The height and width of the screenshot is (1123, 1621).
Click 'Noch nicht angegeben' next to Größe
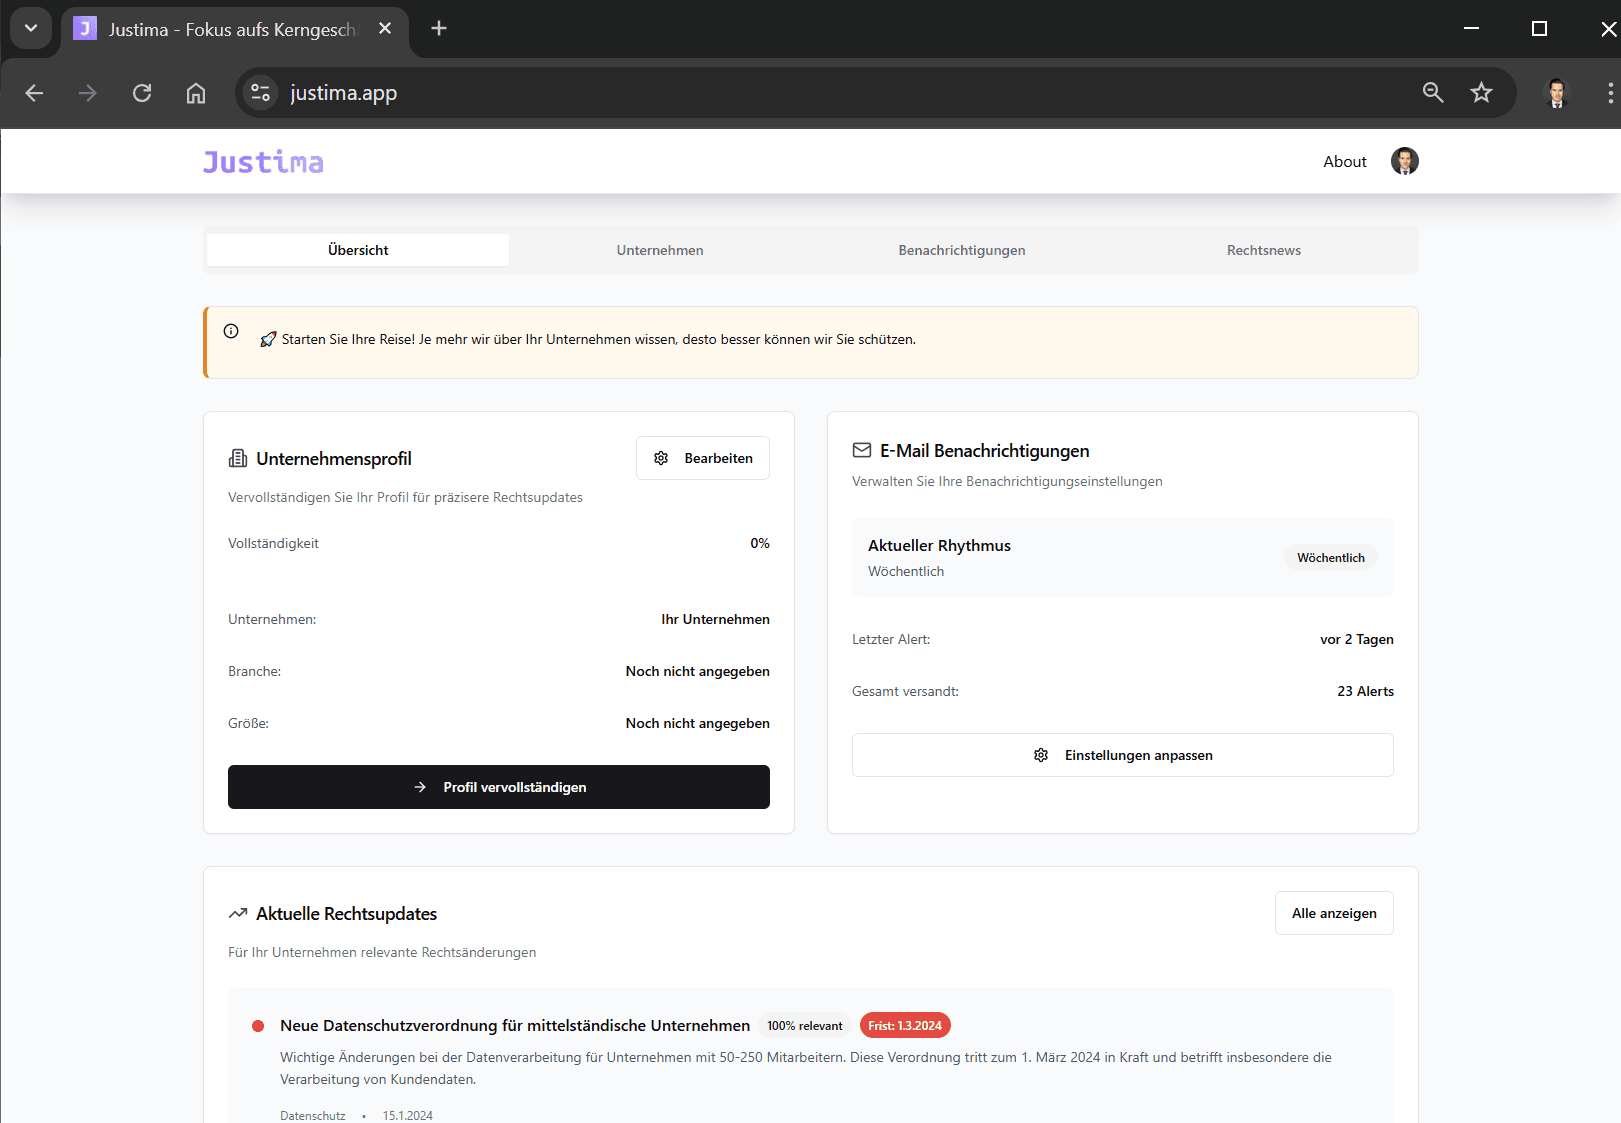698,723
